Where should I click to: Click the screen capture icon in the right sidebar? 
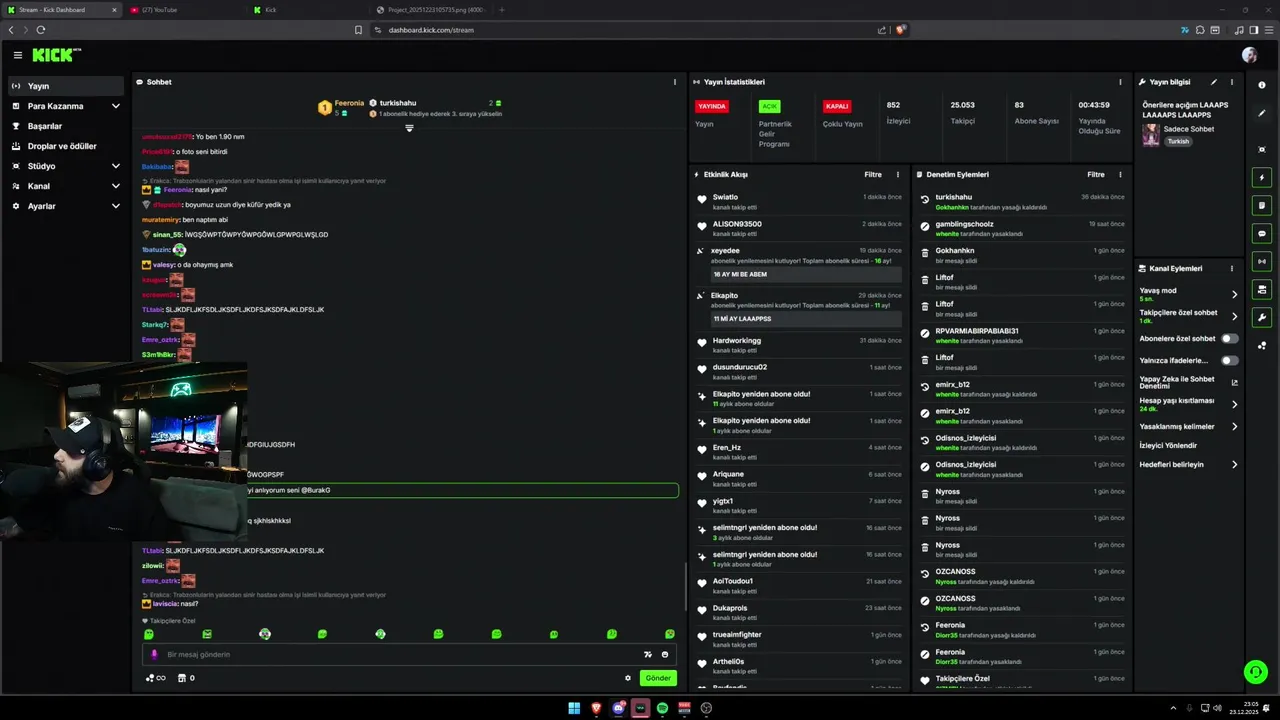click(x=1262, y=149)
